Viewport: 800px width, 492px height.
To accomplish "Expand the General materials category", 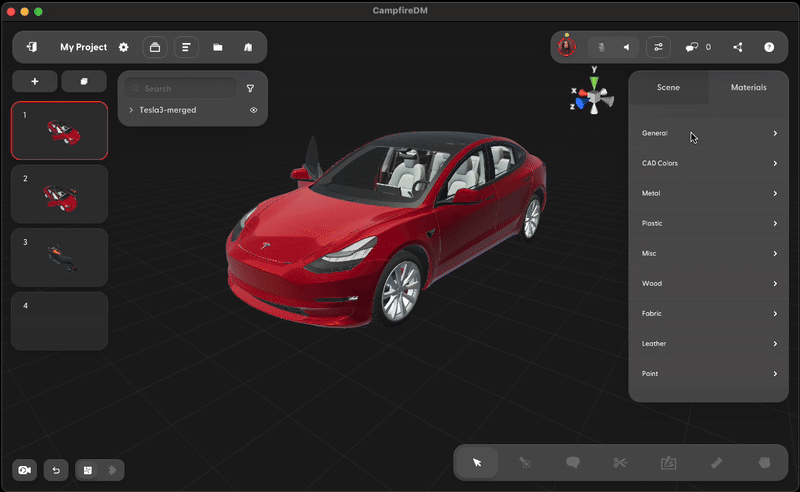I will 709,133.
